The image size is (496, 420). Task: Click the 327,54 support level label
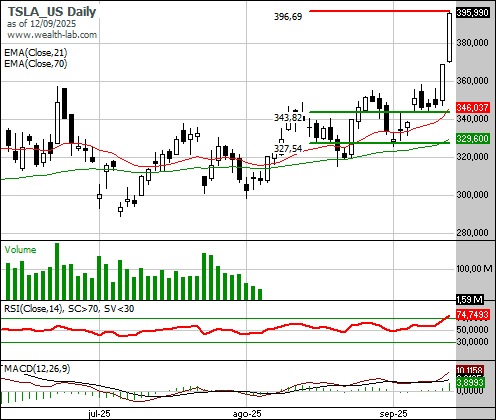[288, 149]
